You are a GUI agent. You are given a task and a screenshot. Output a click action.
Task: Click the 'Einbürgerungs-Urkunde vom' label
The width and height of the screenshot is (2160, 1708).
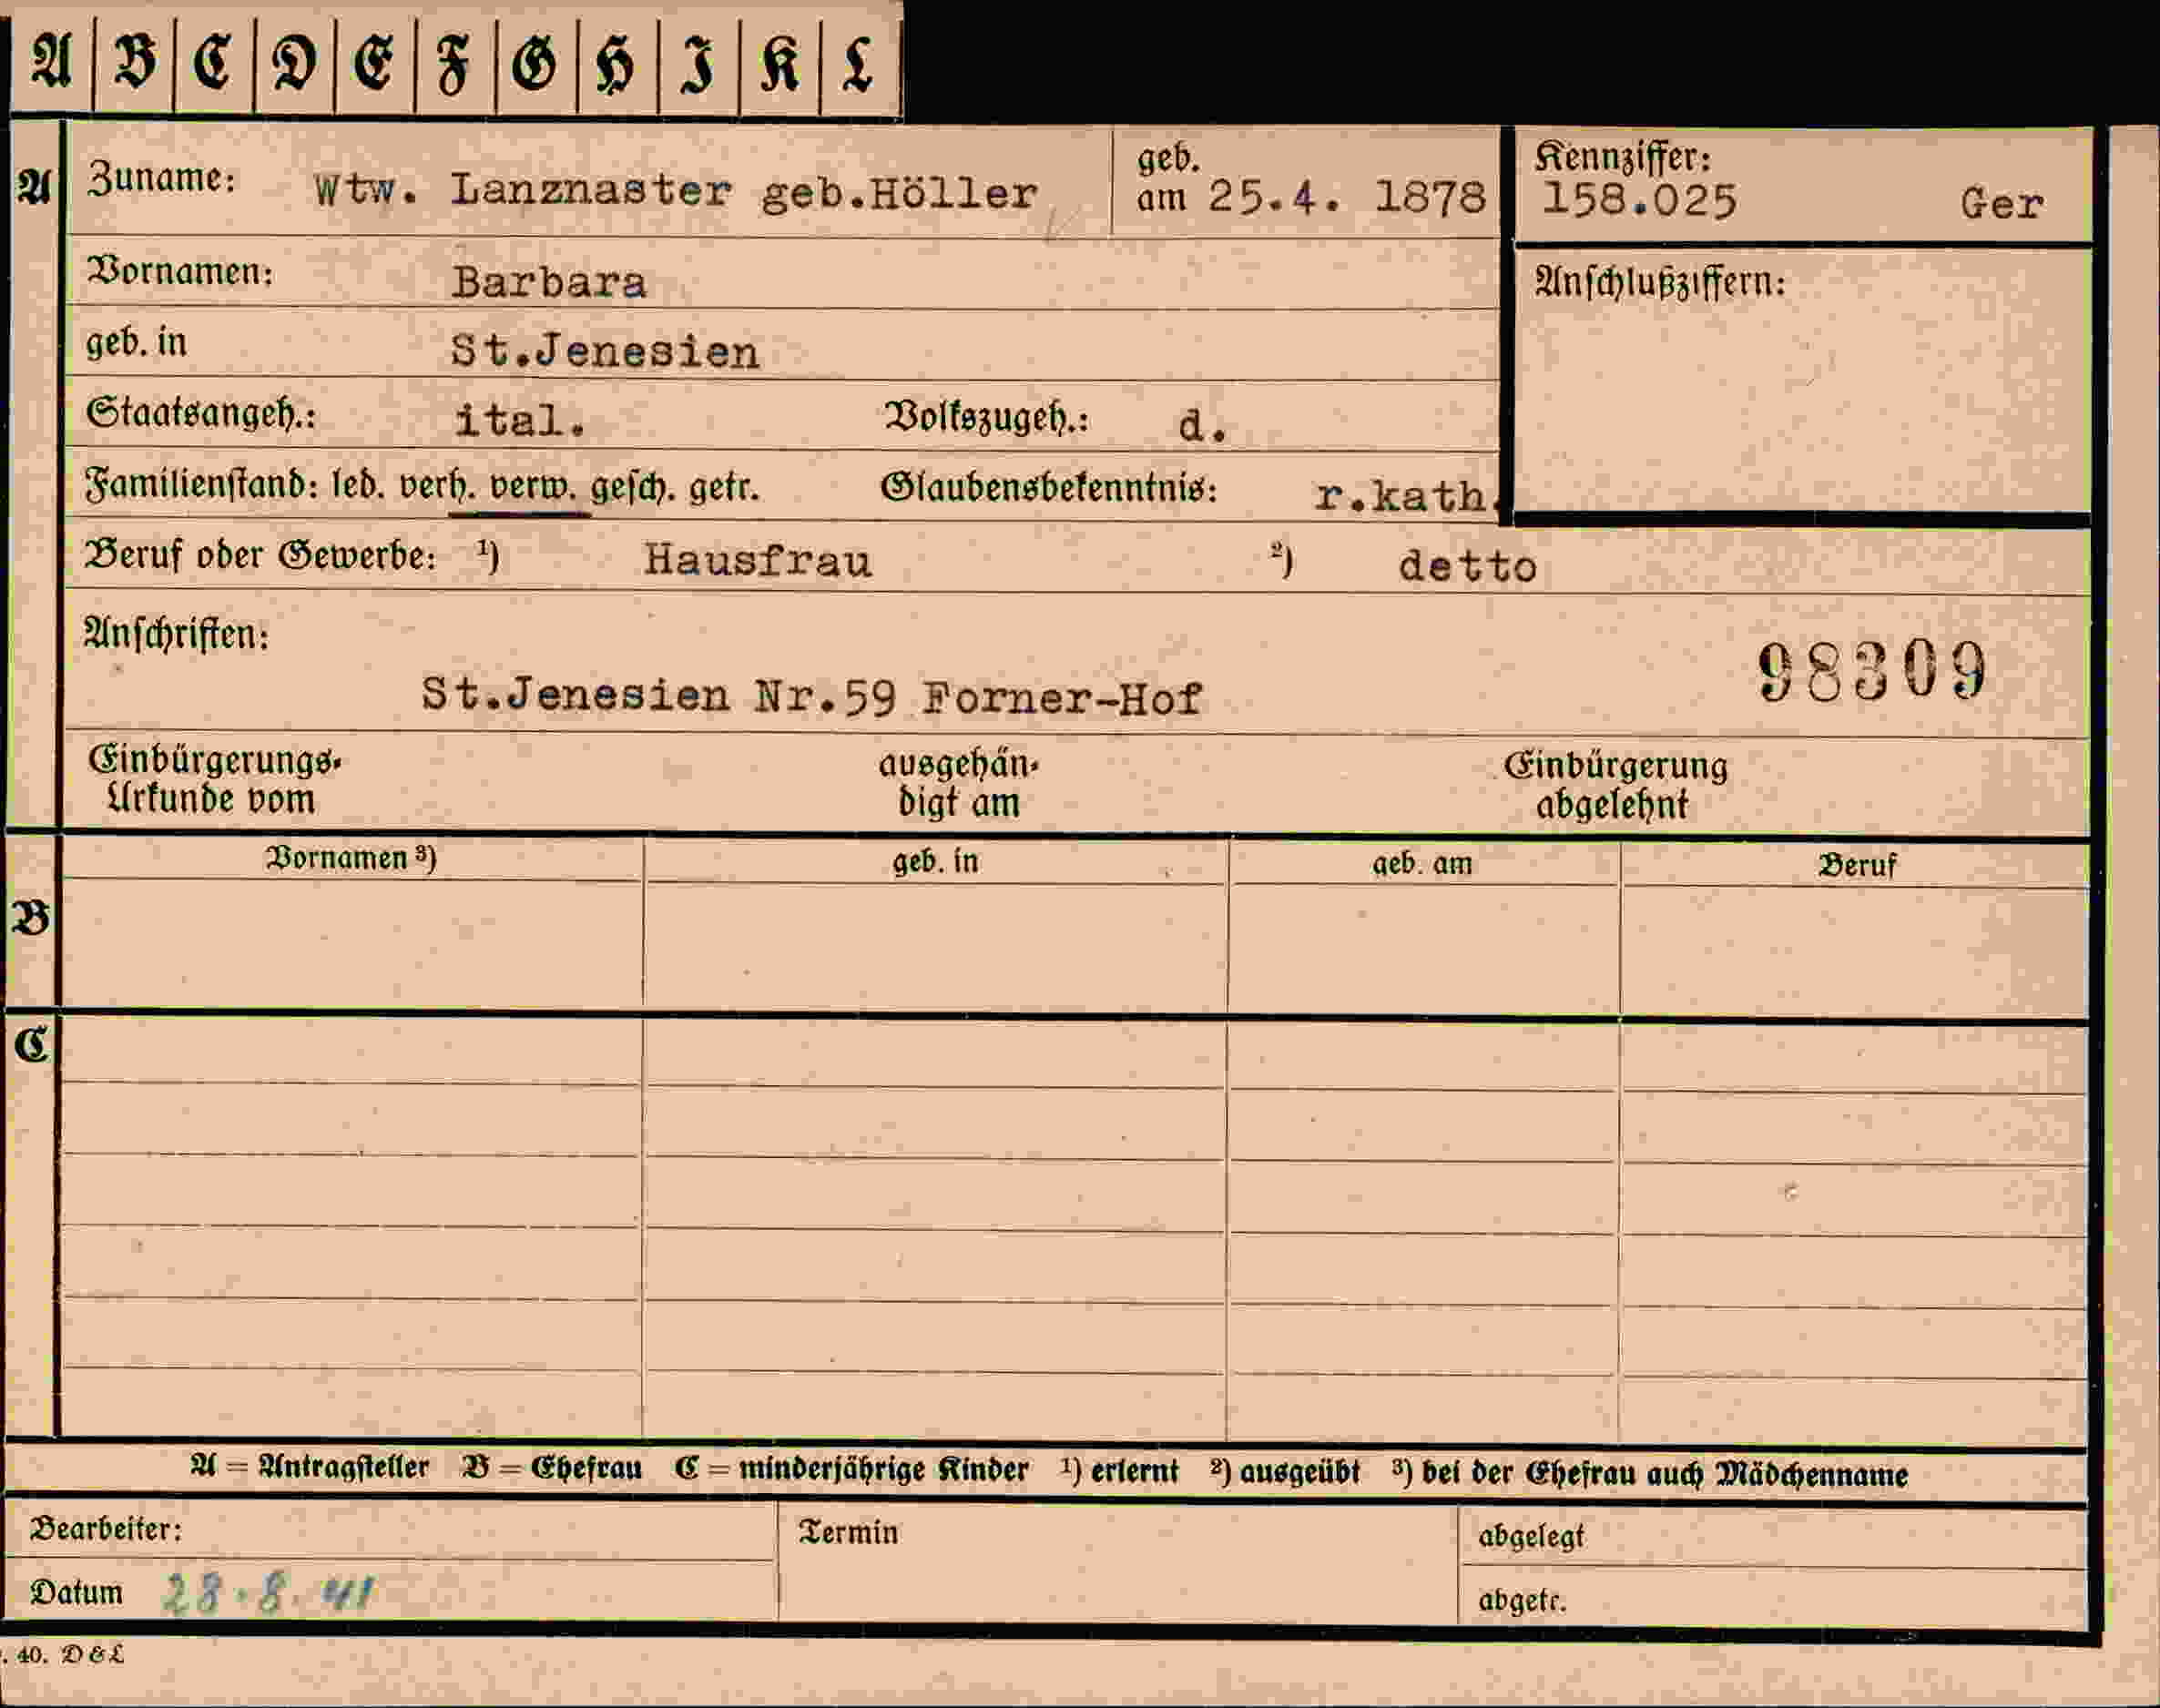point(214,779)
